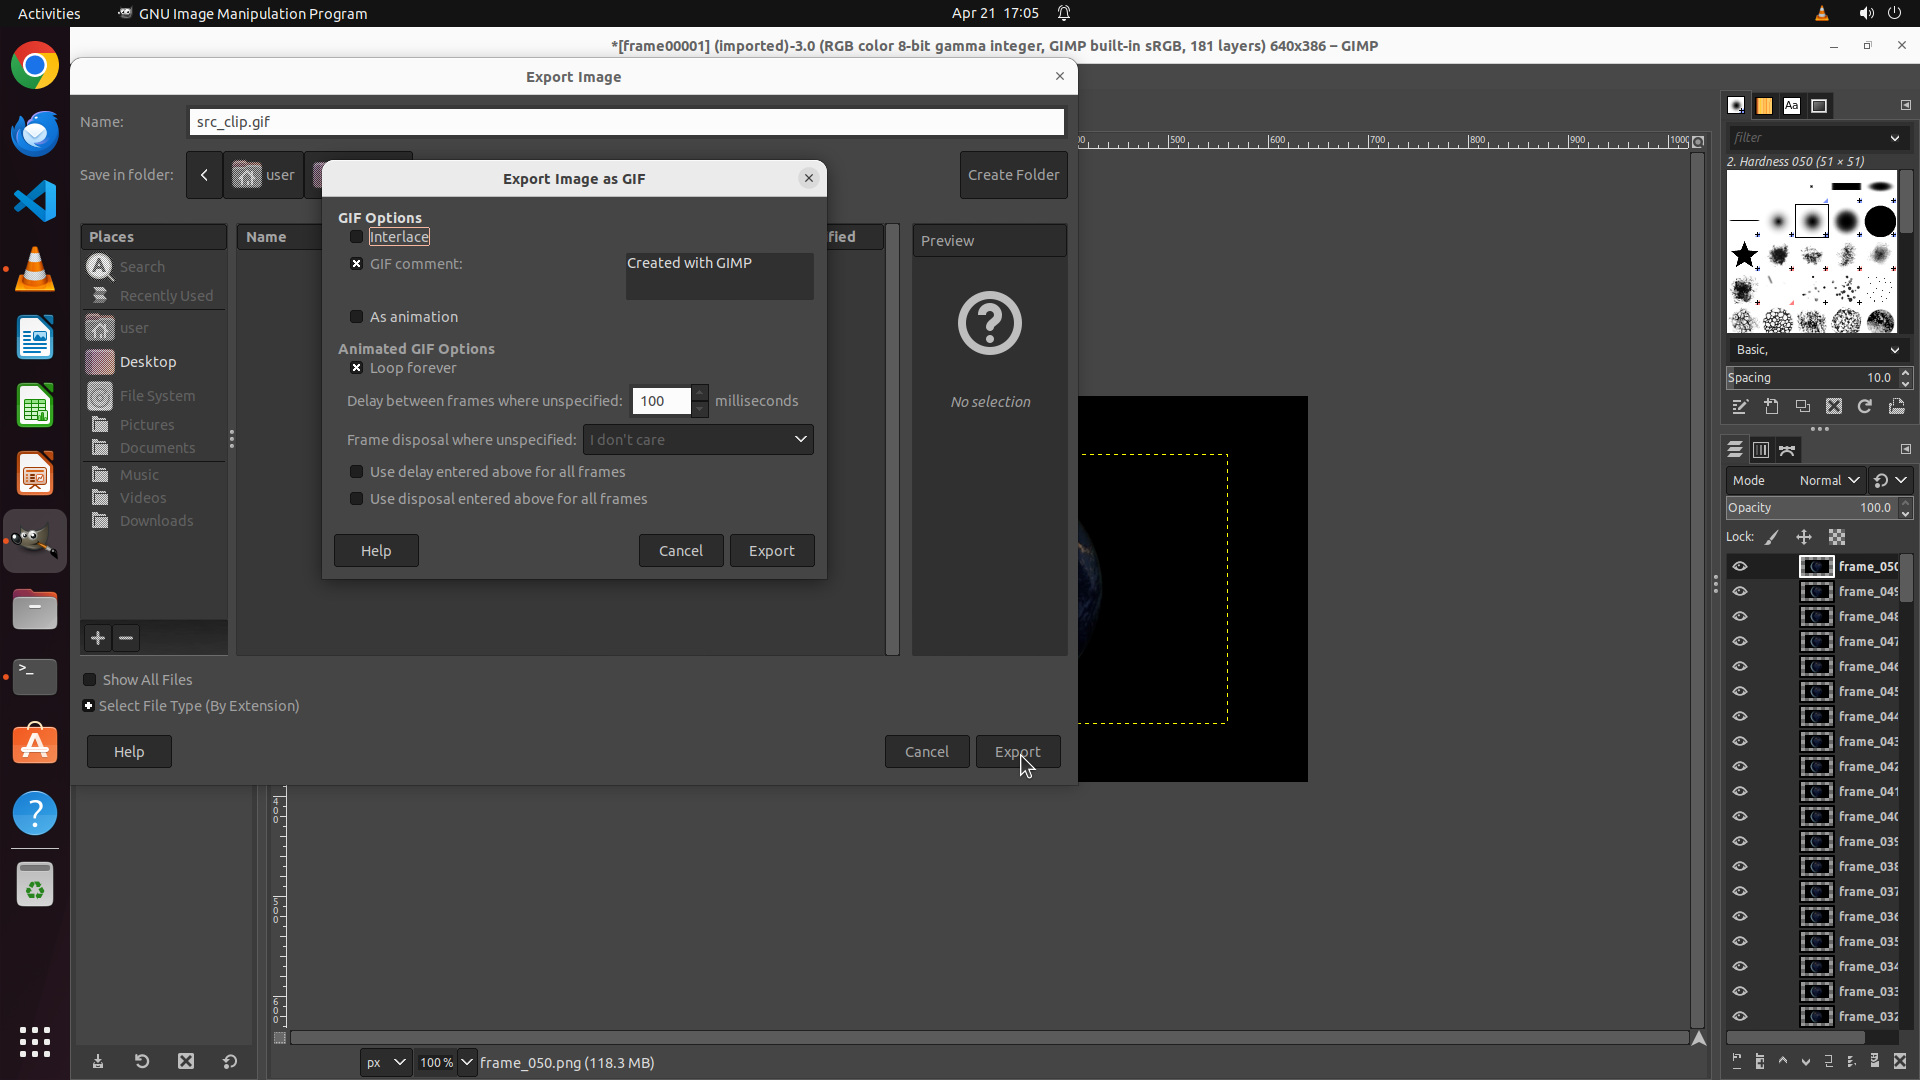Click the Create Folder button
1920x1080 pixels.
coord(1013,175)
